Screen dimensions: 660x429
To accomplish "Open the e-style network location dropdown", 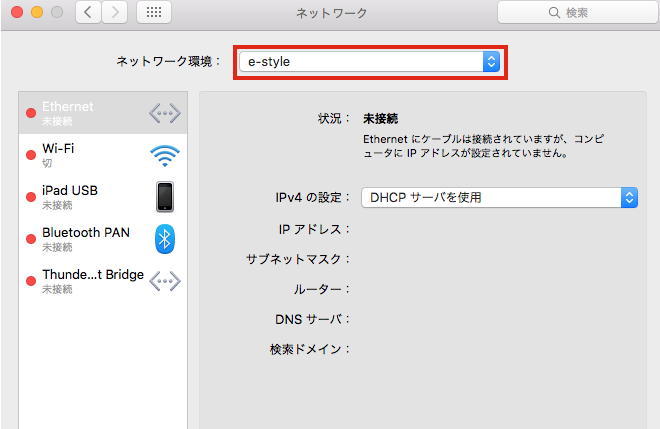I will click(x=370, y=61).
